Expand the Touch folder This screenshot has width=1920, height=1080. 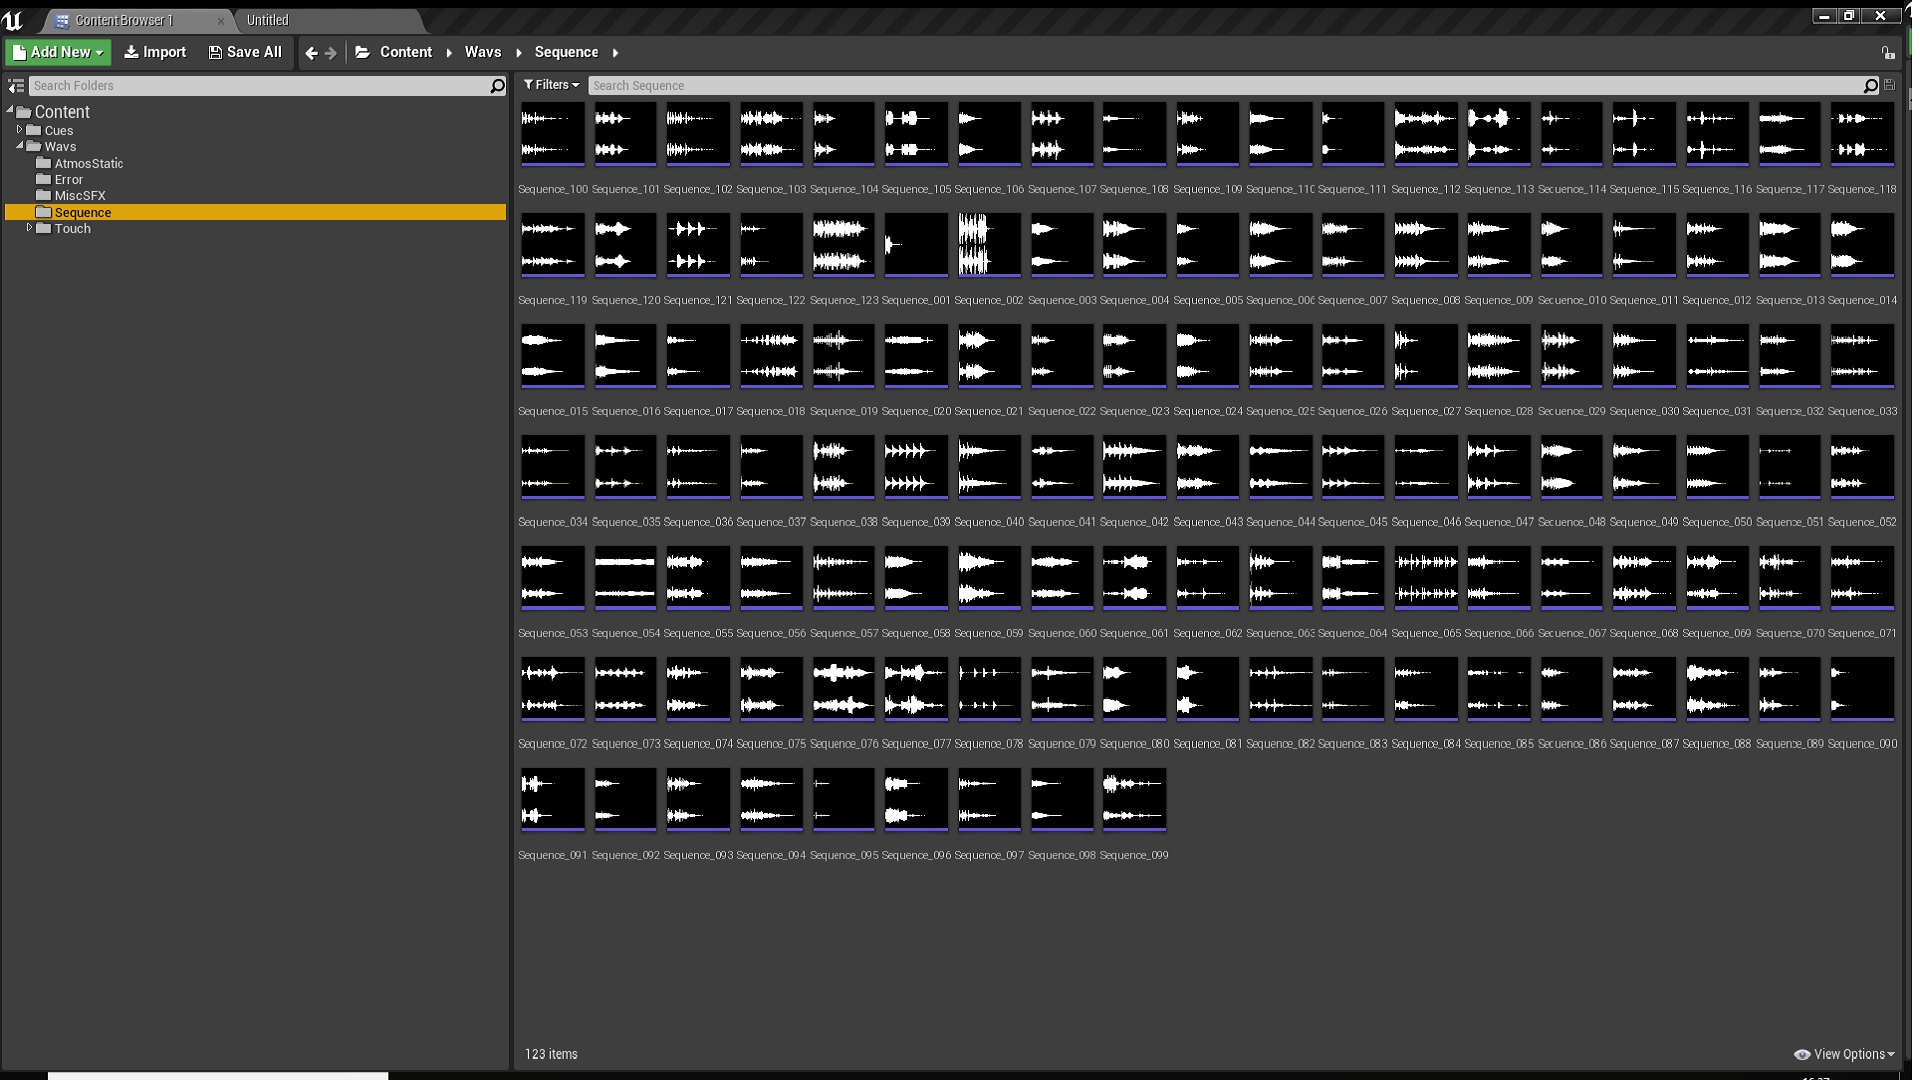click(30, 228)
